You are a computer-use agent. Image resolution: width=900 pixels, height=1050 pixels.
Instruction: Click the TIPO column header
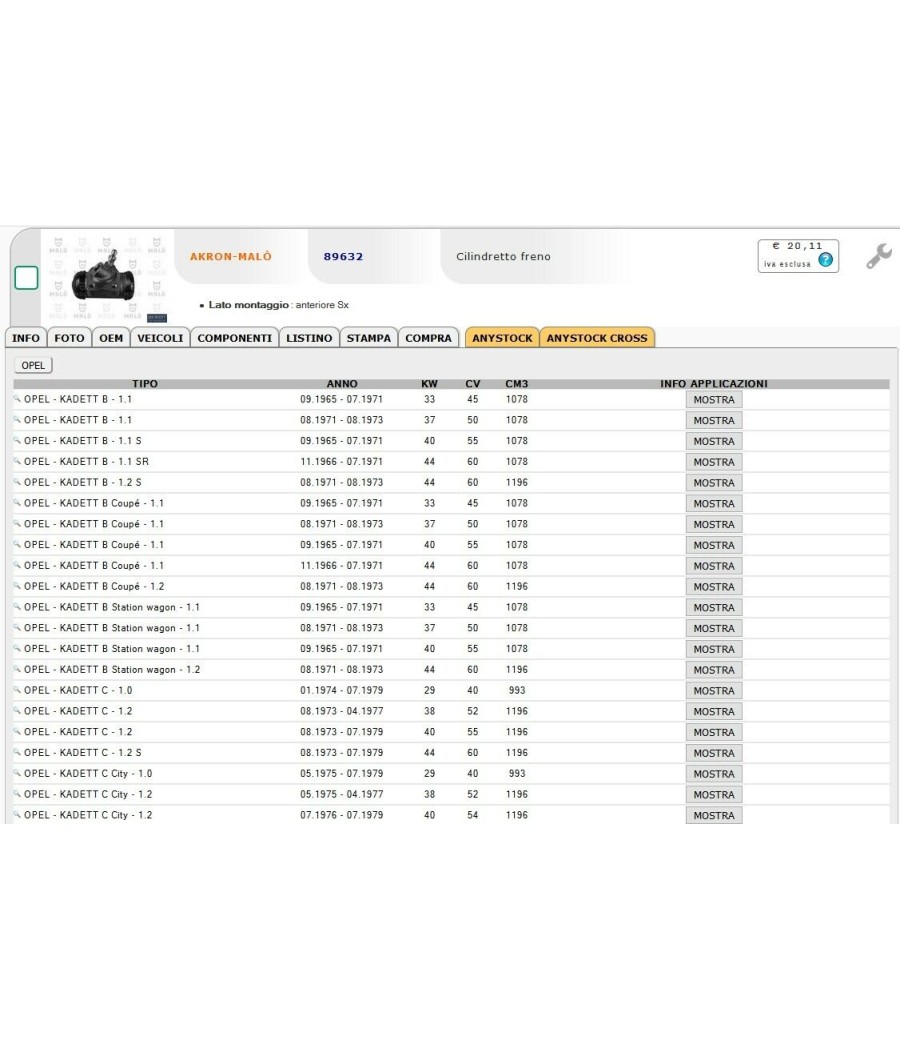145,384
